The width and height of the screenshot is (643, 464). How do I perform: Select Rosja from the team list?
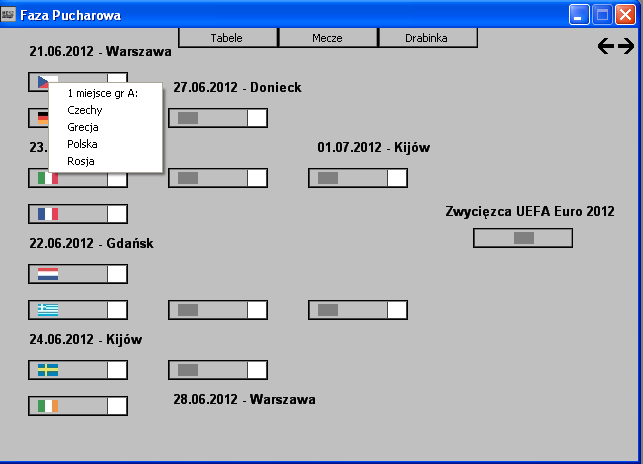tap(80, 161)
